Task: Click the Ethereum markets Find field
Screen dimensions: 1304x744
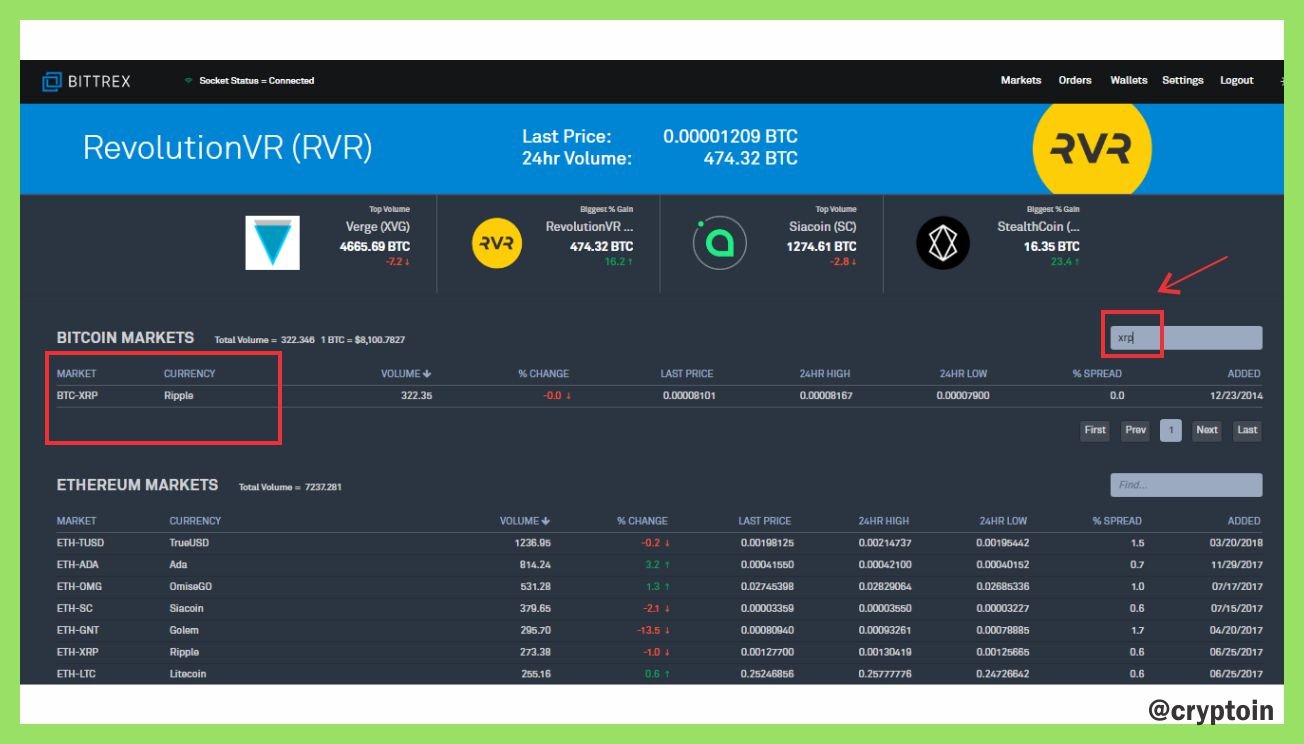Action: 1186,485
